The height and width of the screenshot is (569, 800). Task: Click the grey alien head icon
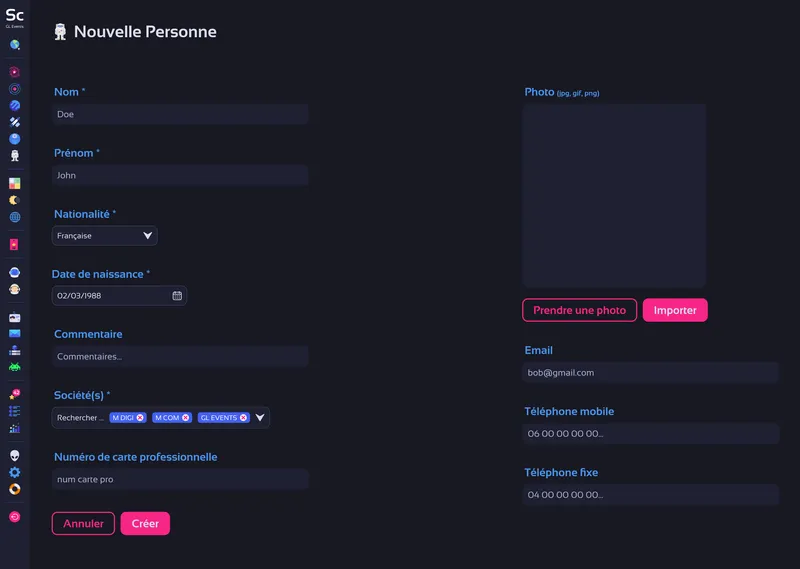click(15, 455)
